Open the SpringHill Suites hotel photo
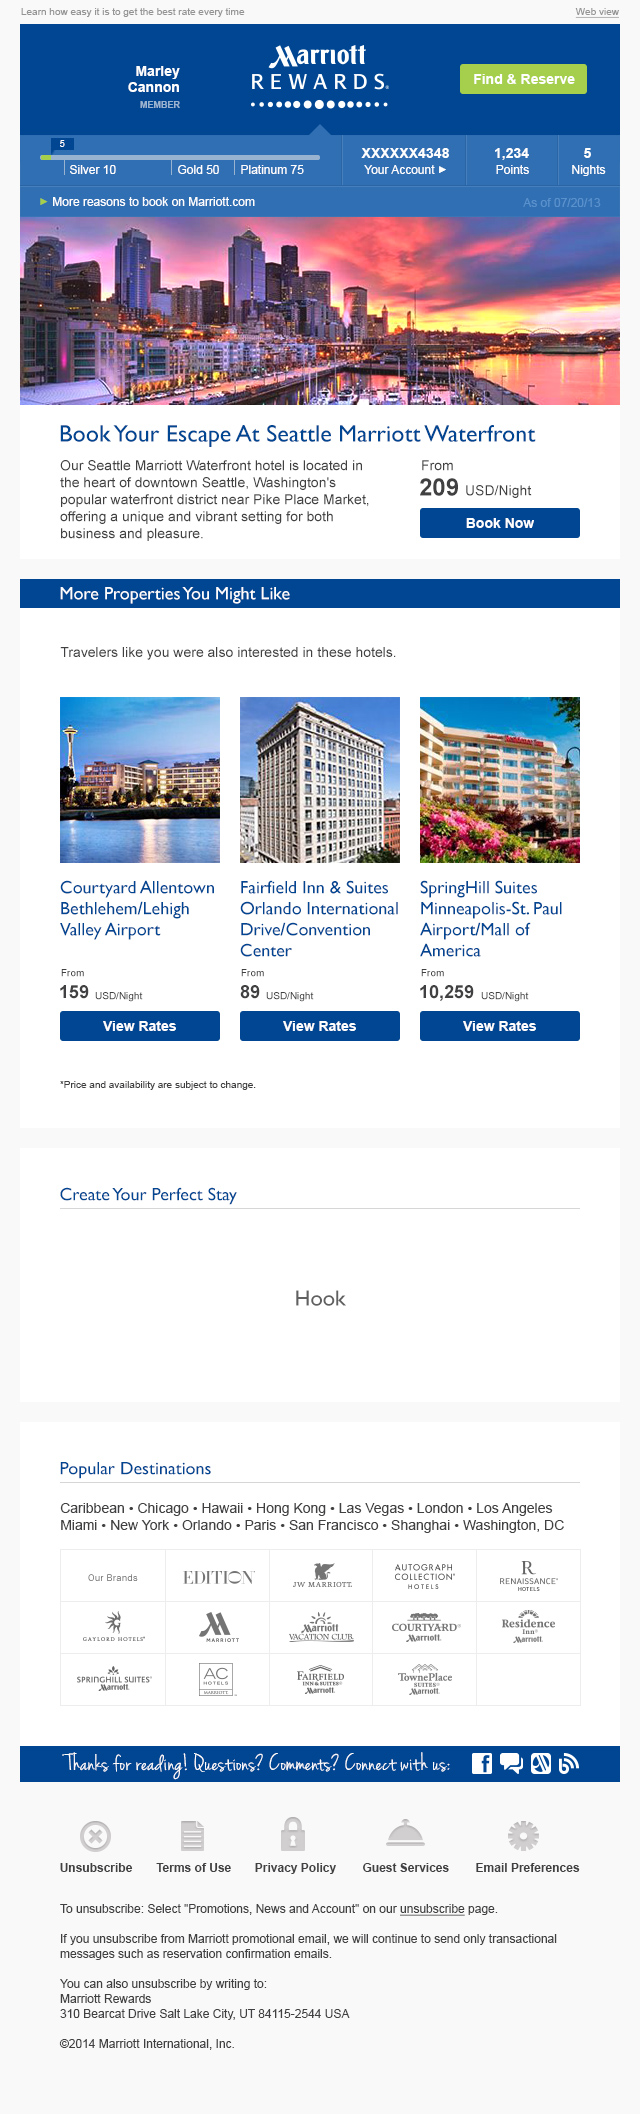Image resolution: width=640 pixels, height=2114 pixels. click(x=500, y=780)
